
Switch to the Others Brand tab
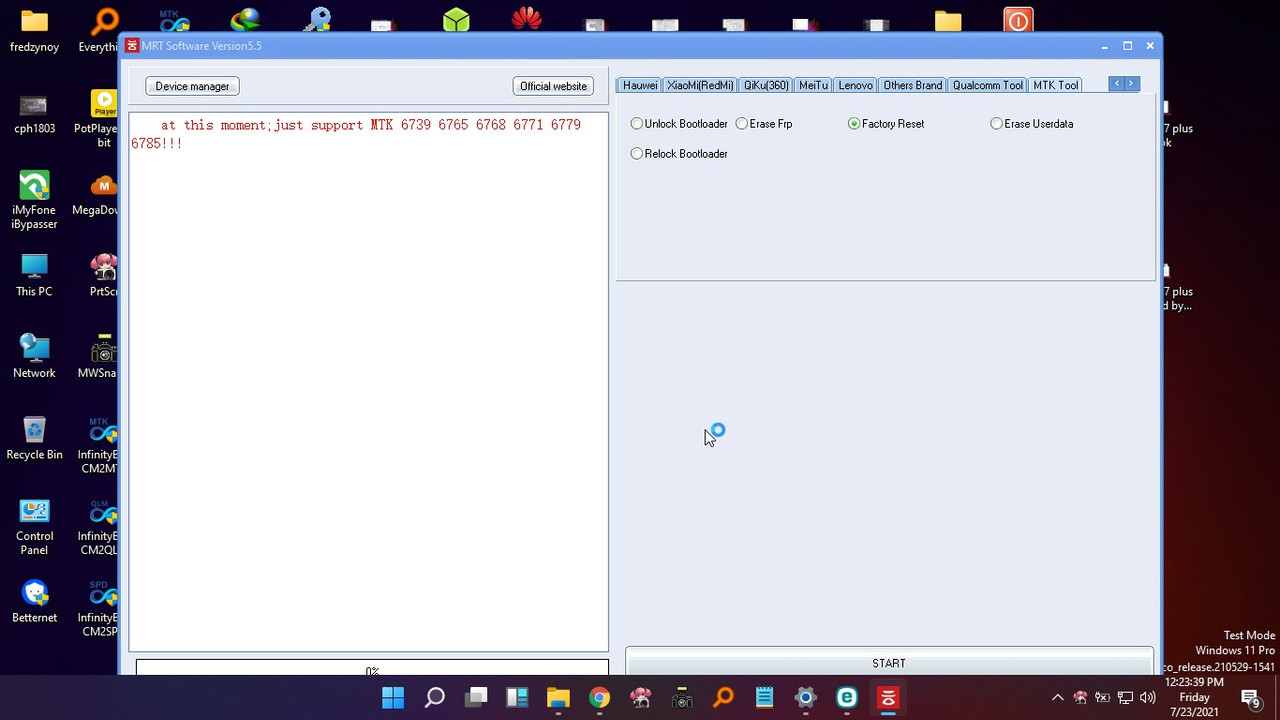(x=912, y=85)
